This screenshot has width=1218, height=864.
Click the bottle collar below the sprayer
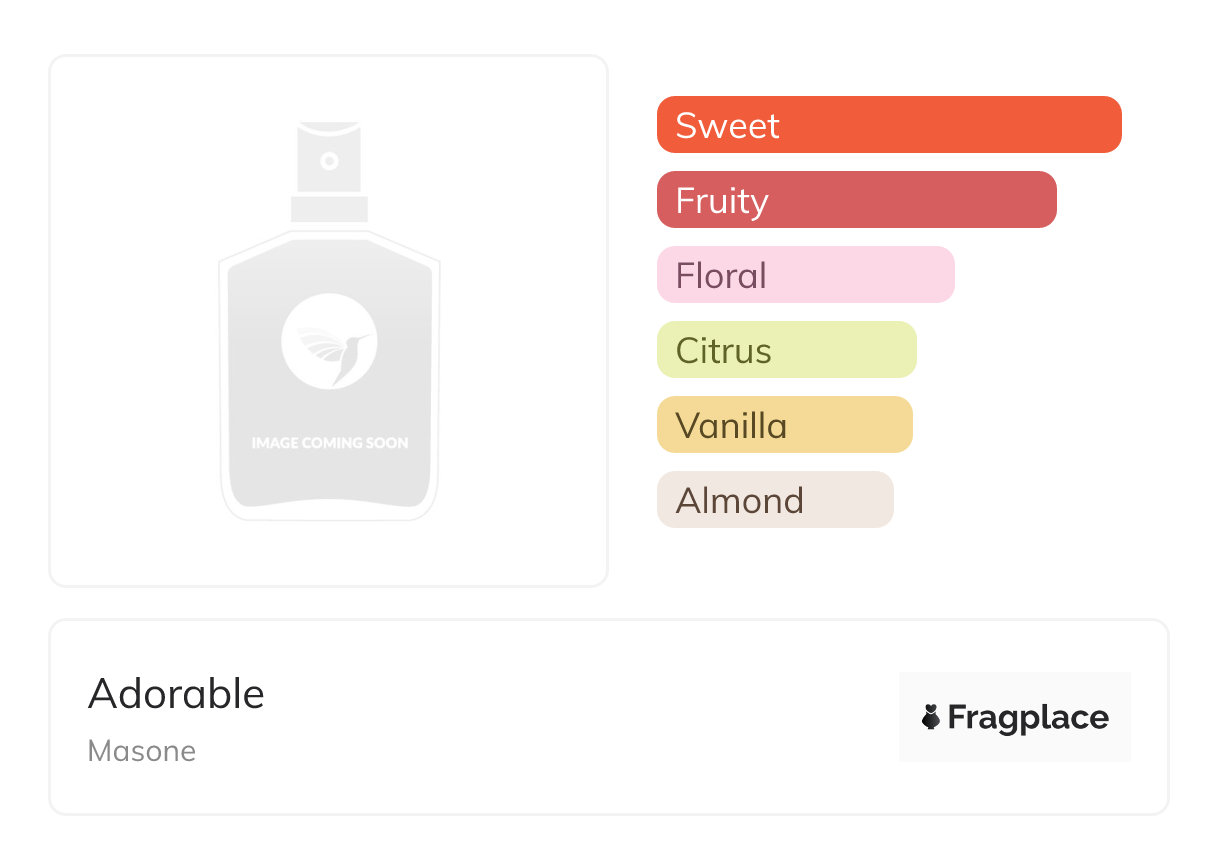tap(329, 209)
